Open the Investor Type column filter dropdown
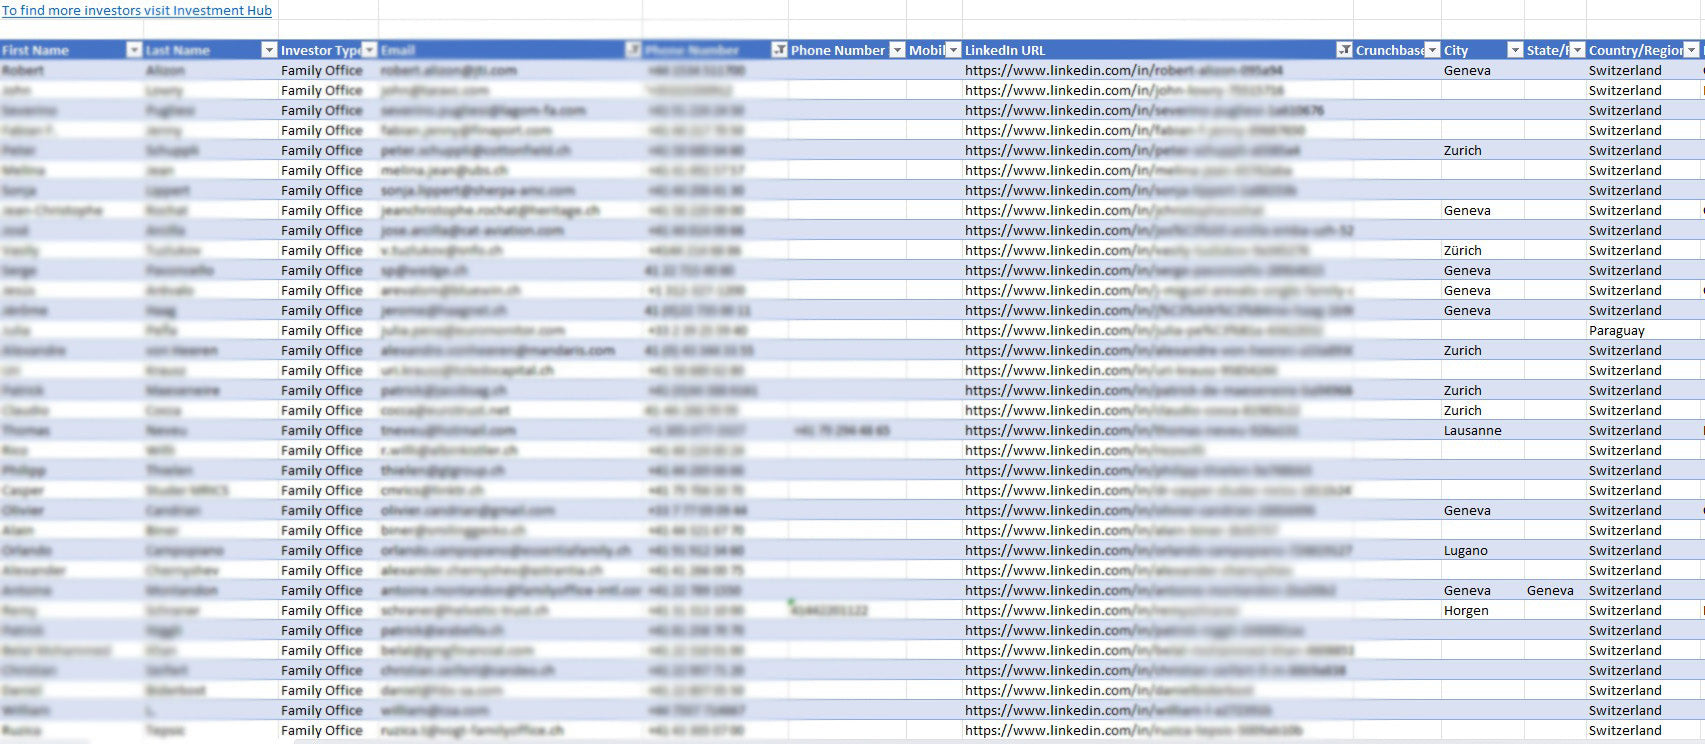Image resolution: width=1705 pixels, height=744 pixels. click(x=369, y=50)
